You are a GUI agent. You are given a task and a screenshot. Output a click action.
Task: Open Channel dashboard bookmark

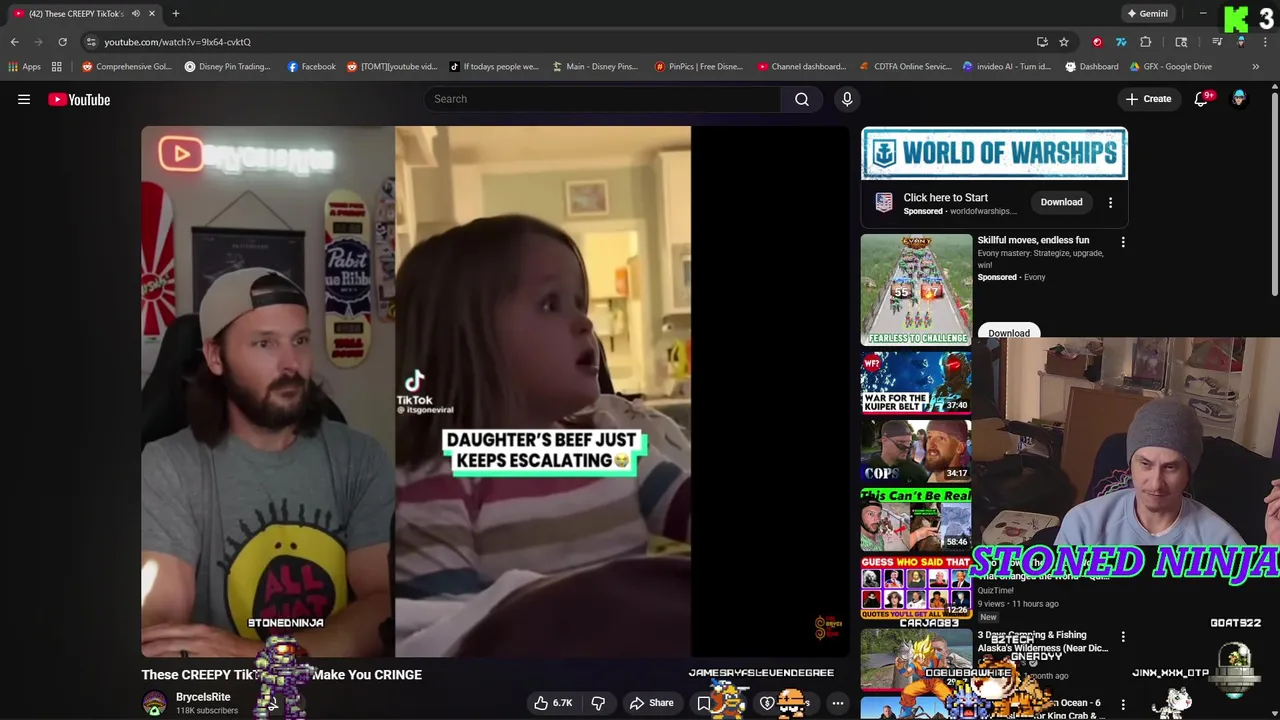pyautogui.click(x=802, y=67)
